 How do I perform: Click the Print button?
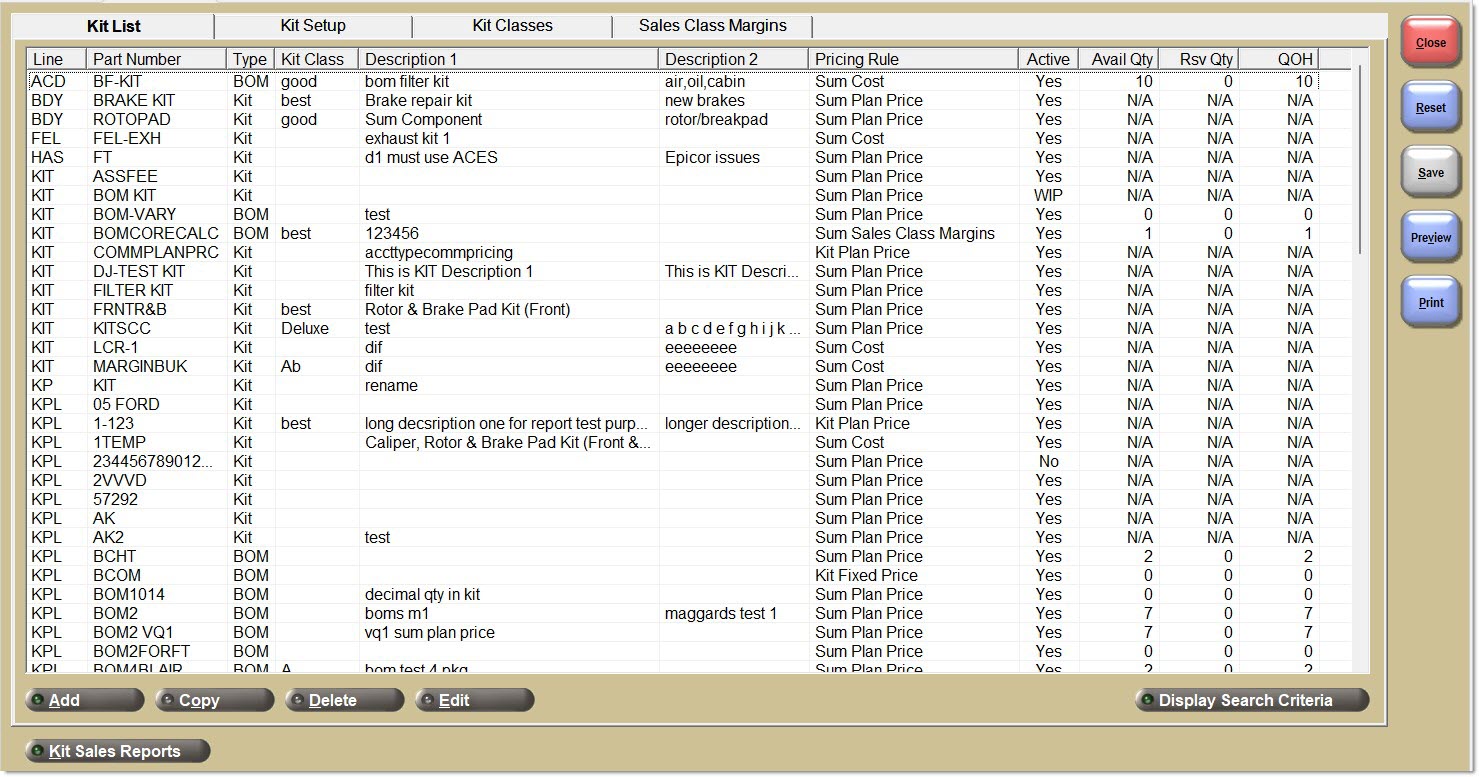1430,303
